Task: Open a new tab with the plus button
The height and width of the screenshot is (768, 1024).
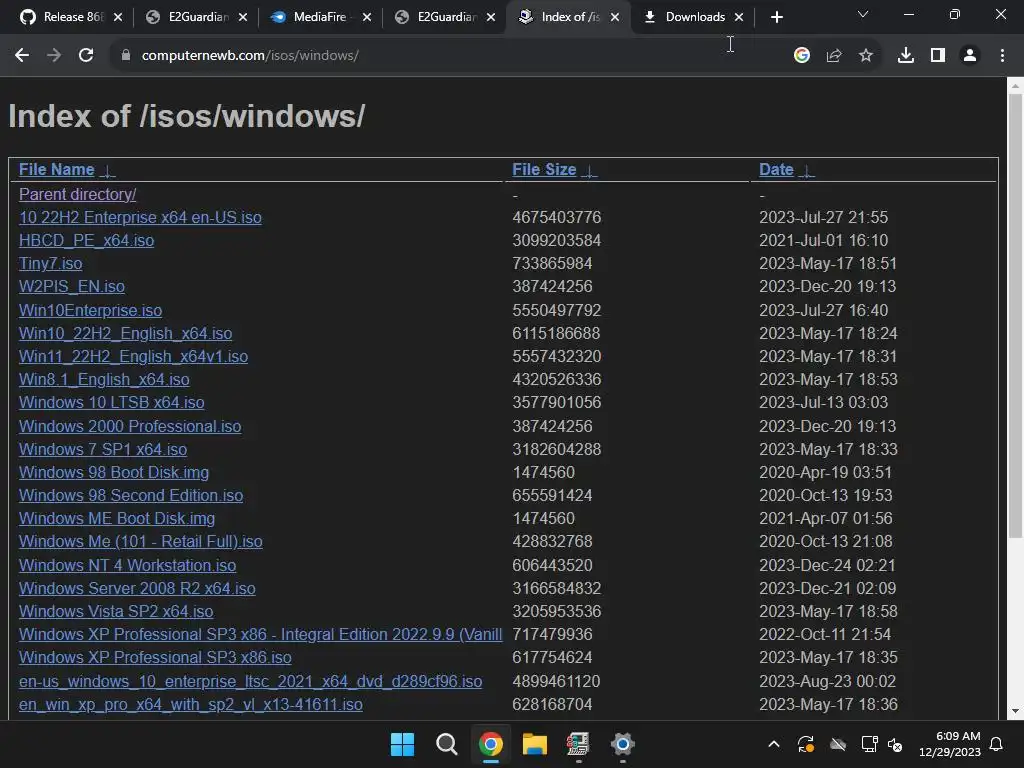Action: click(776, 17)
